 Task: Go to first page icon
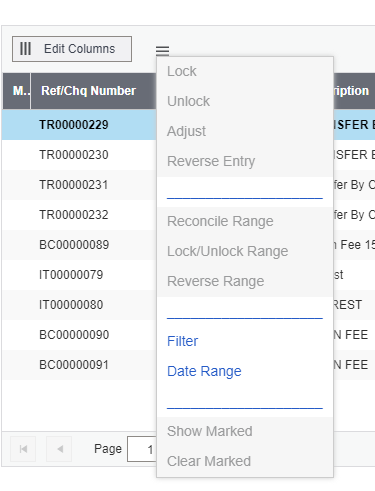coord(23,449)
